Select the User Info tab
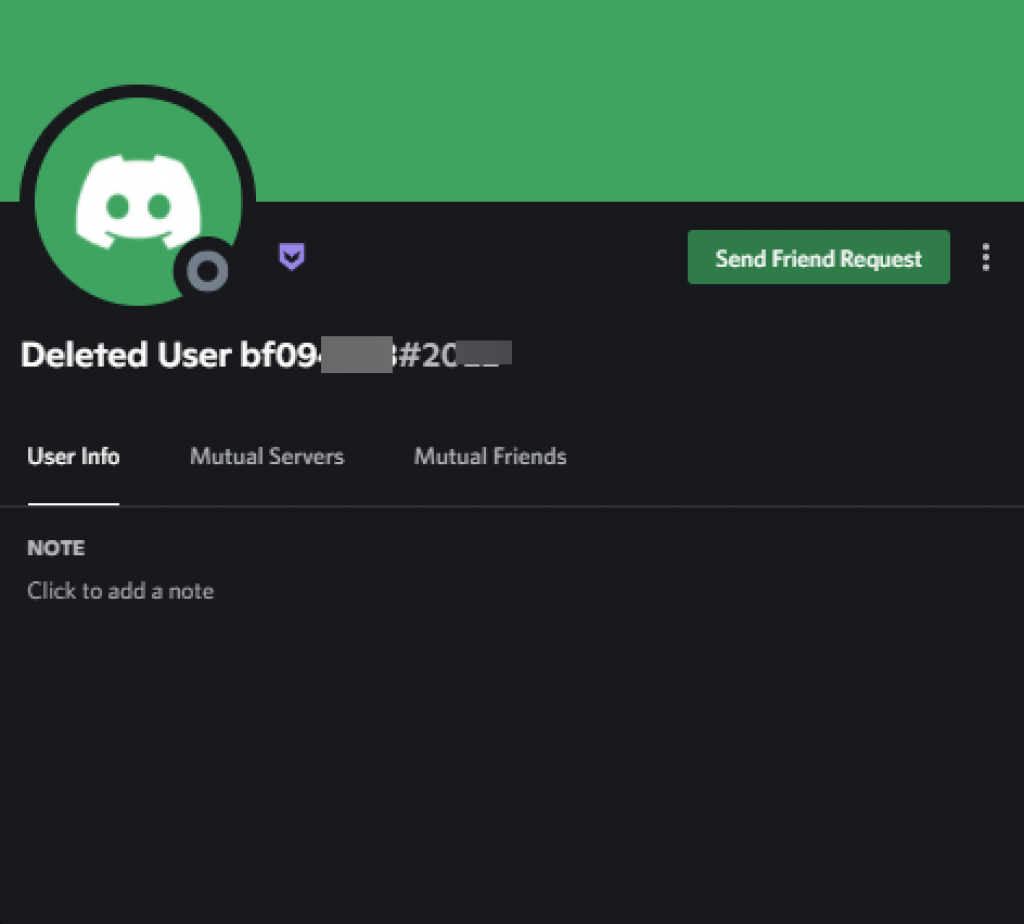 coord(73,456)
